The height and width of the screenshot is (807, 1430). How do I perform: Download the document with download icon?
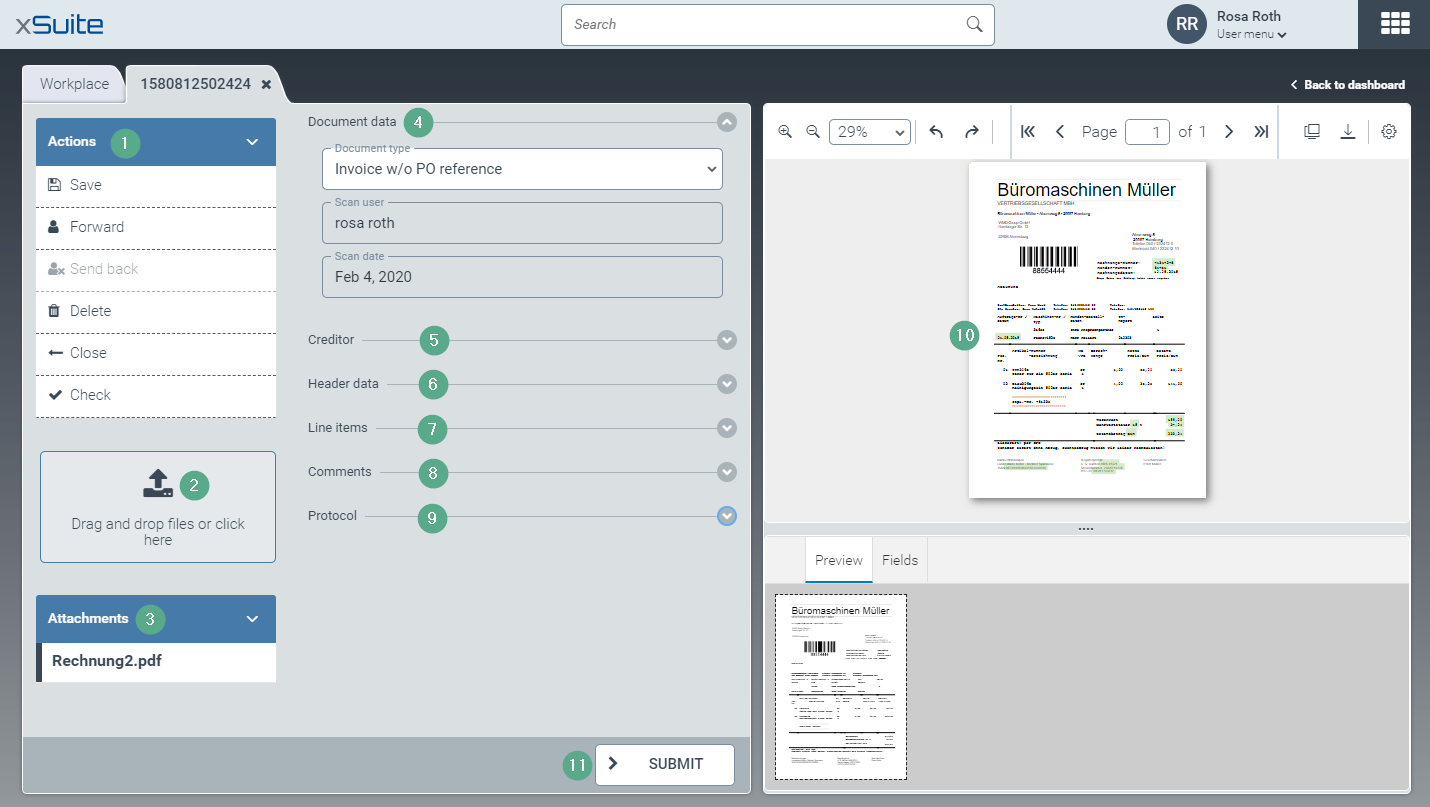pyautogui.click(x=1347, y=131)
